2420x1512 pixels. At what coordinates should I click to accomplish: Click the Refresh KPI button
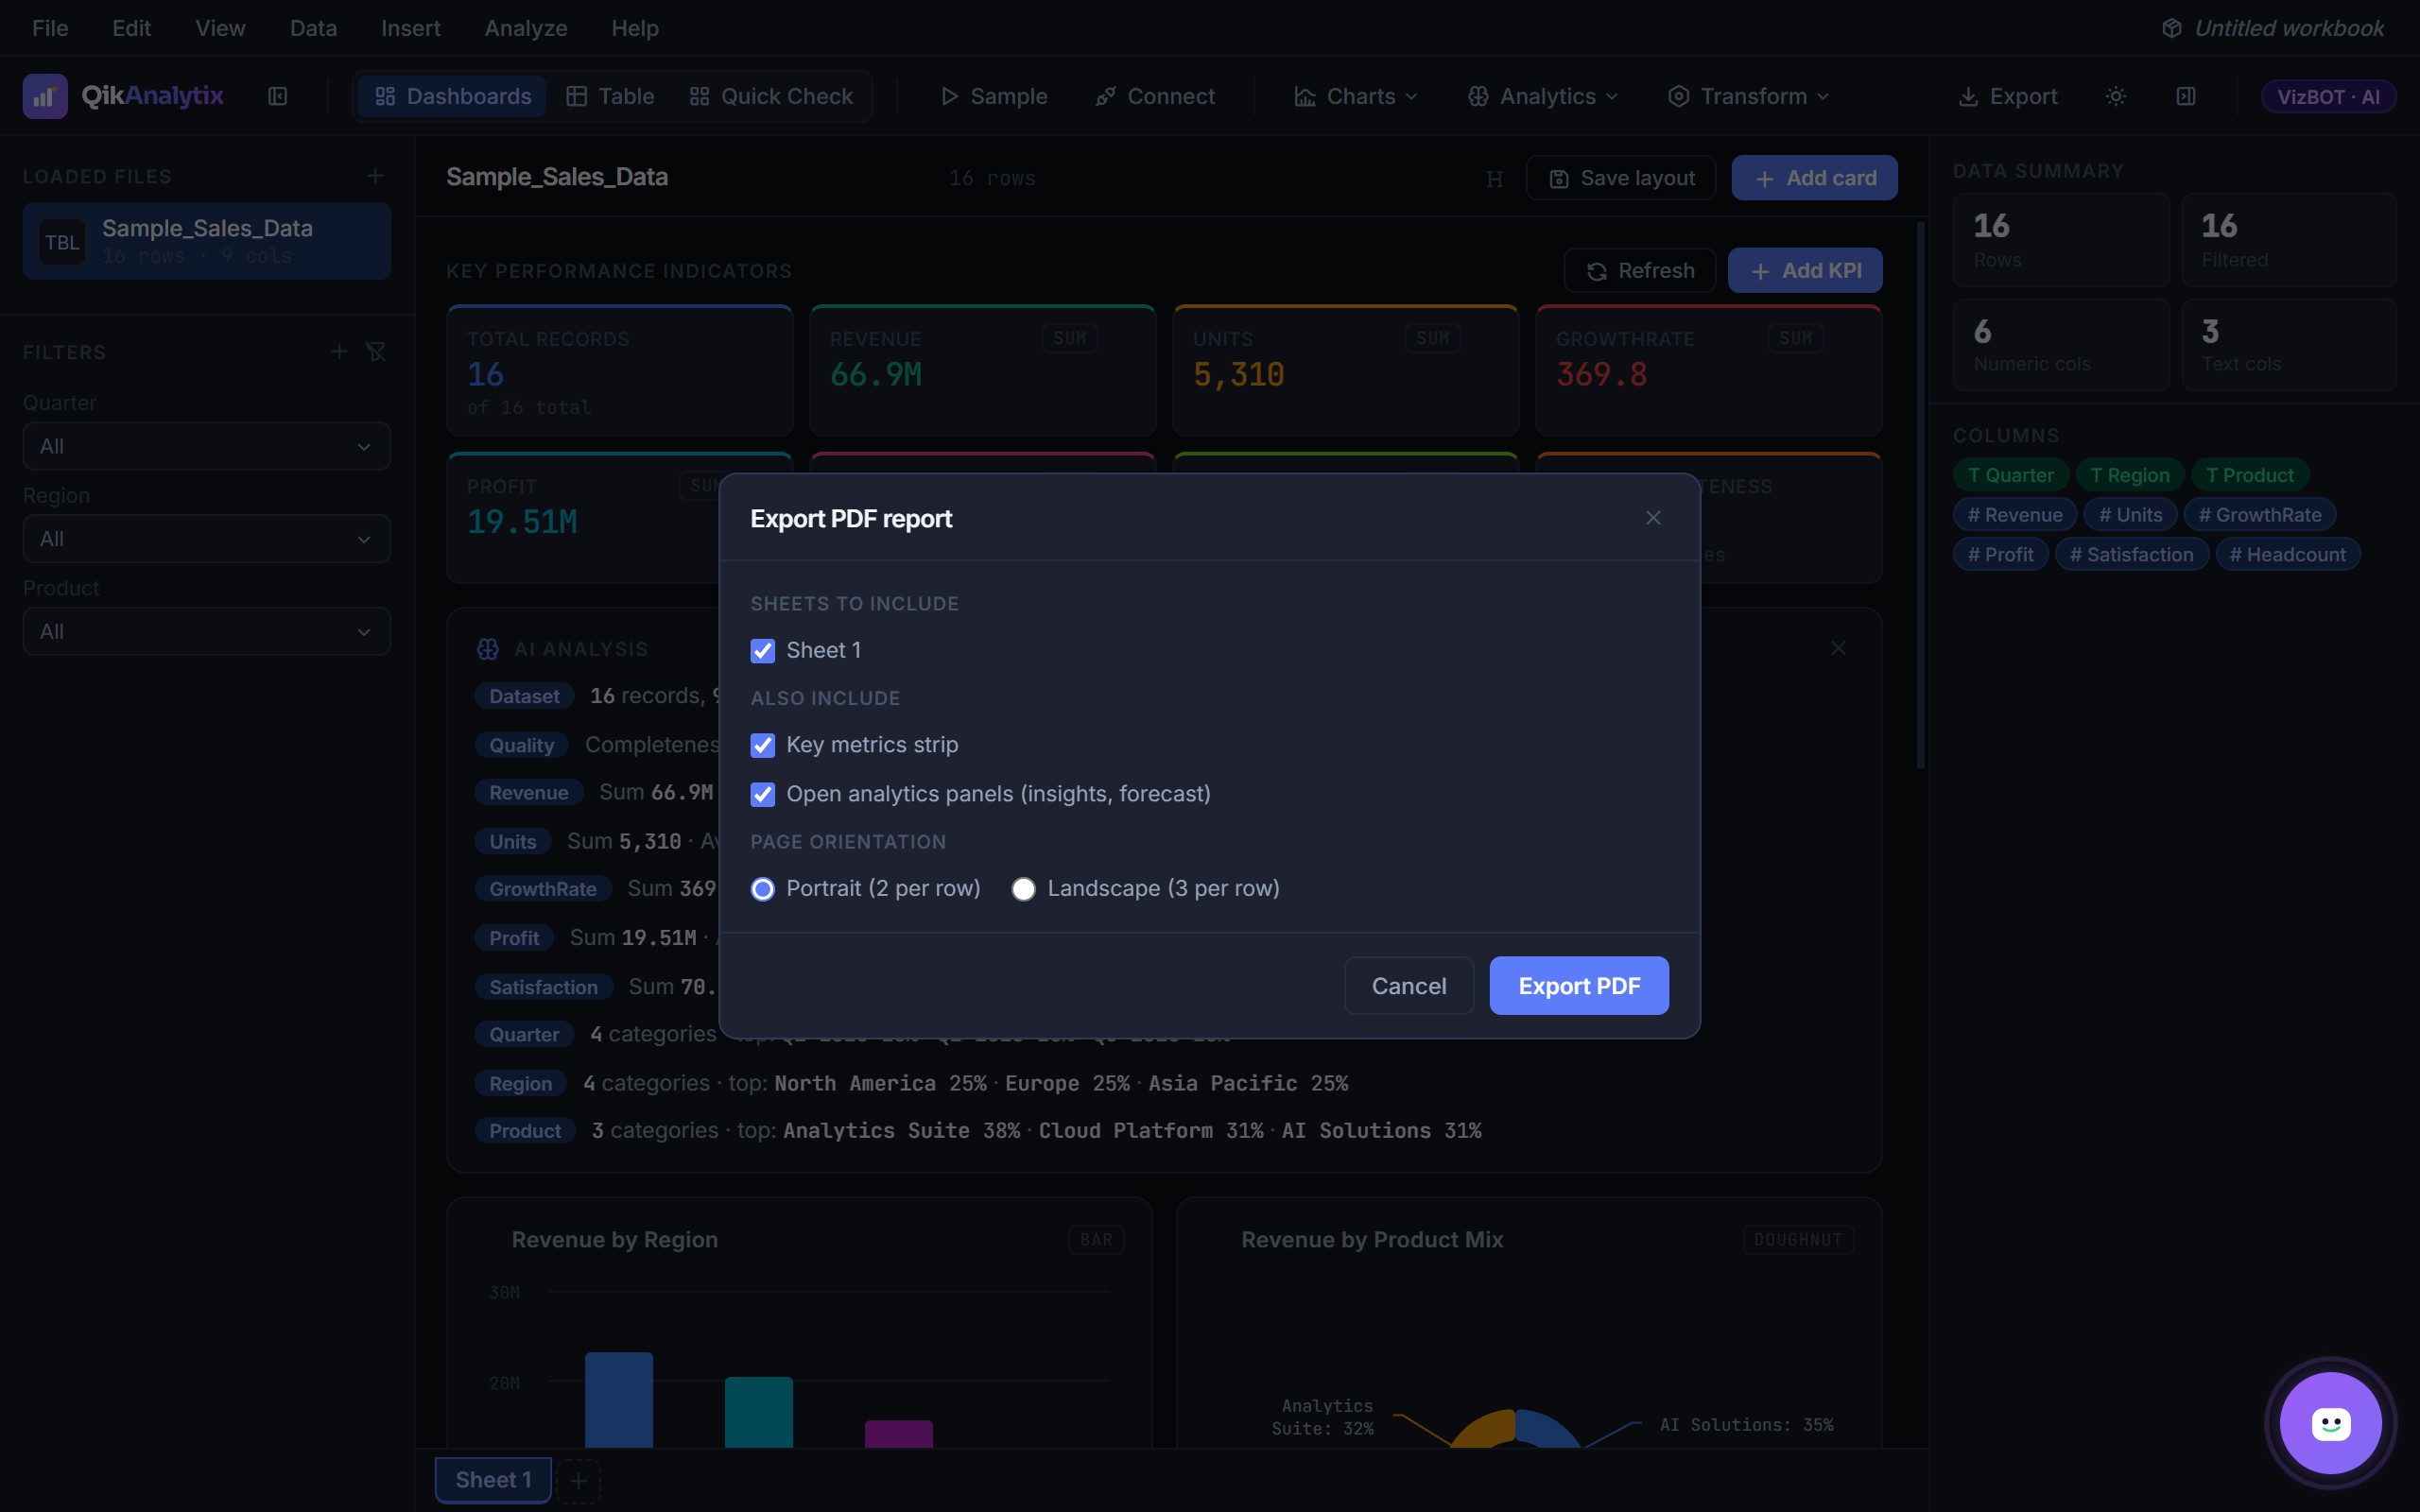point(1640,271)
